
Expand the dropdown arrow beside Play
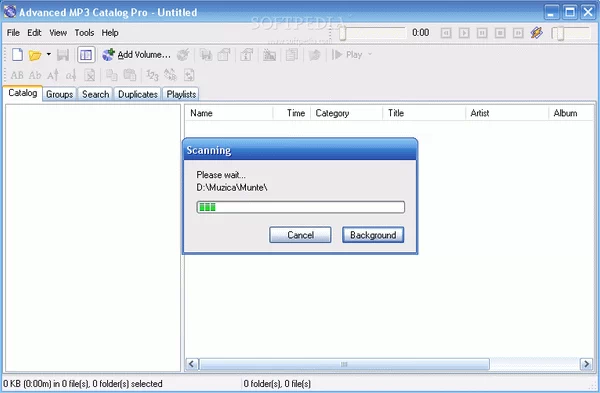click(x=370, y=54)
